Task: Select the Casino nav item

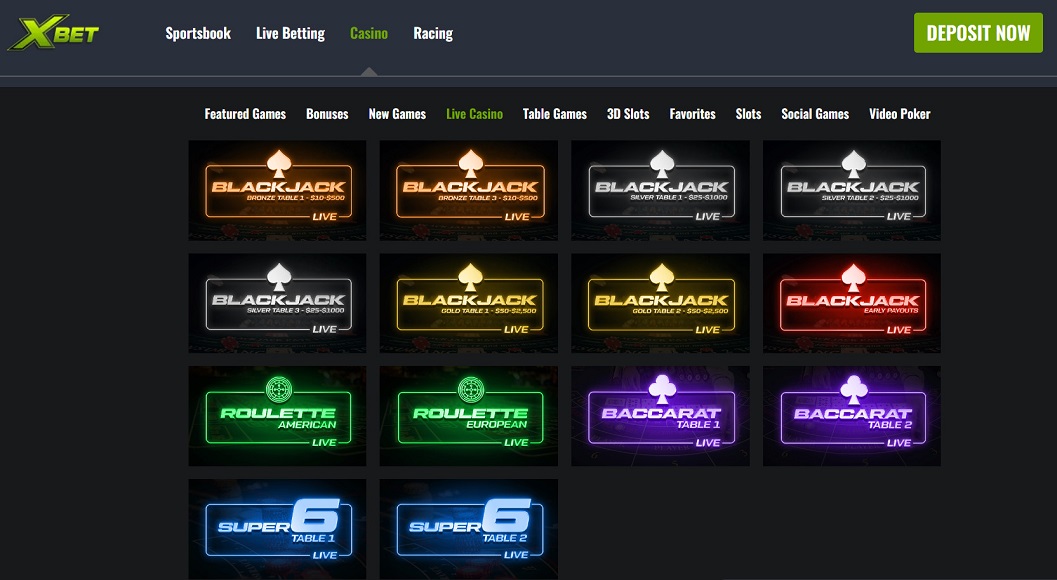Action: pos(369,33)
